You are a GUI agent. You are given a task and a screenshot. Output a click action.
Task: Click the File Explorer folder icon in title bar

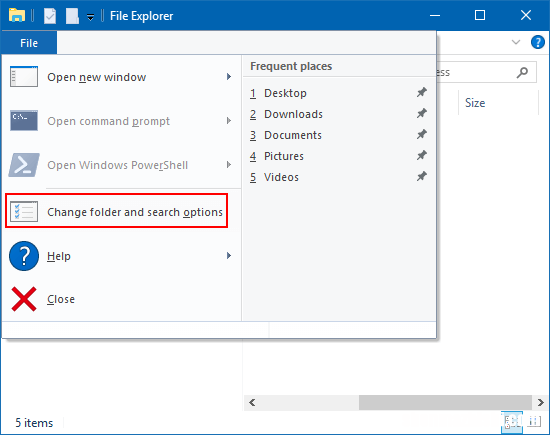coord(17,15)
